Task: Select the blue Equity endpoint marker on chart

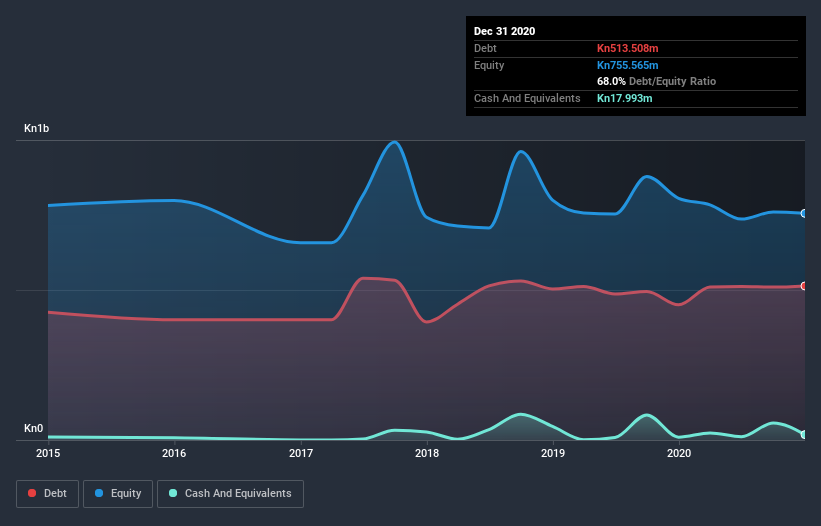Action: (x=804, y=214)
